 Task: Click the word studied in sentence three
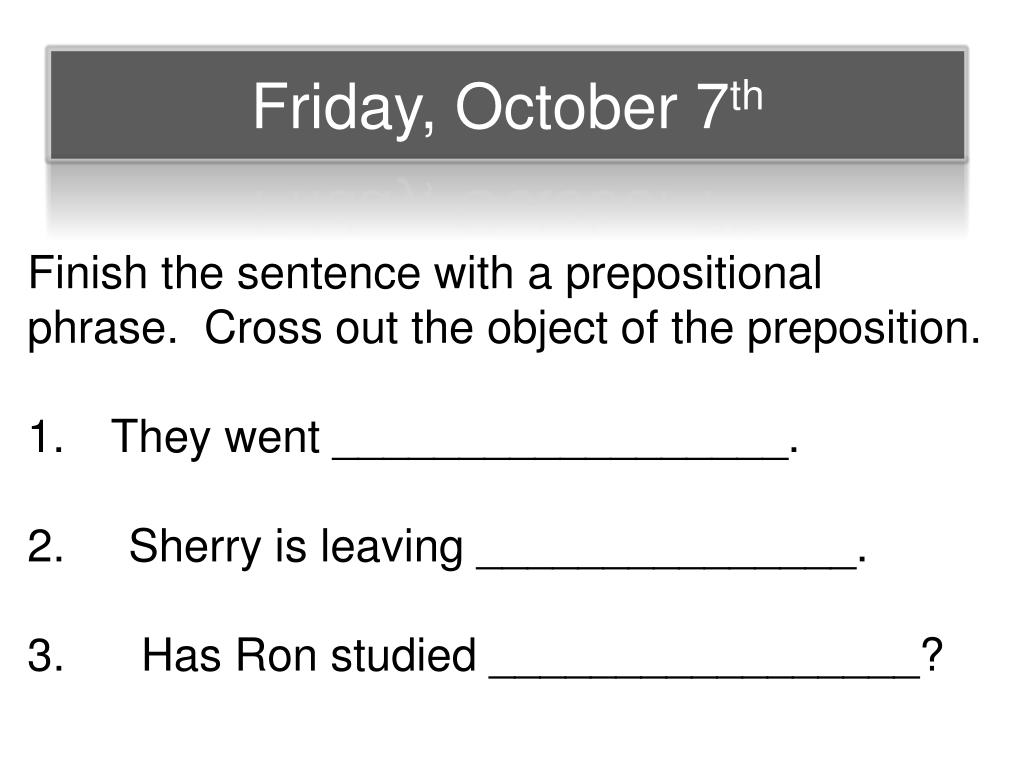pyautogui.click(x=403, y=656)
